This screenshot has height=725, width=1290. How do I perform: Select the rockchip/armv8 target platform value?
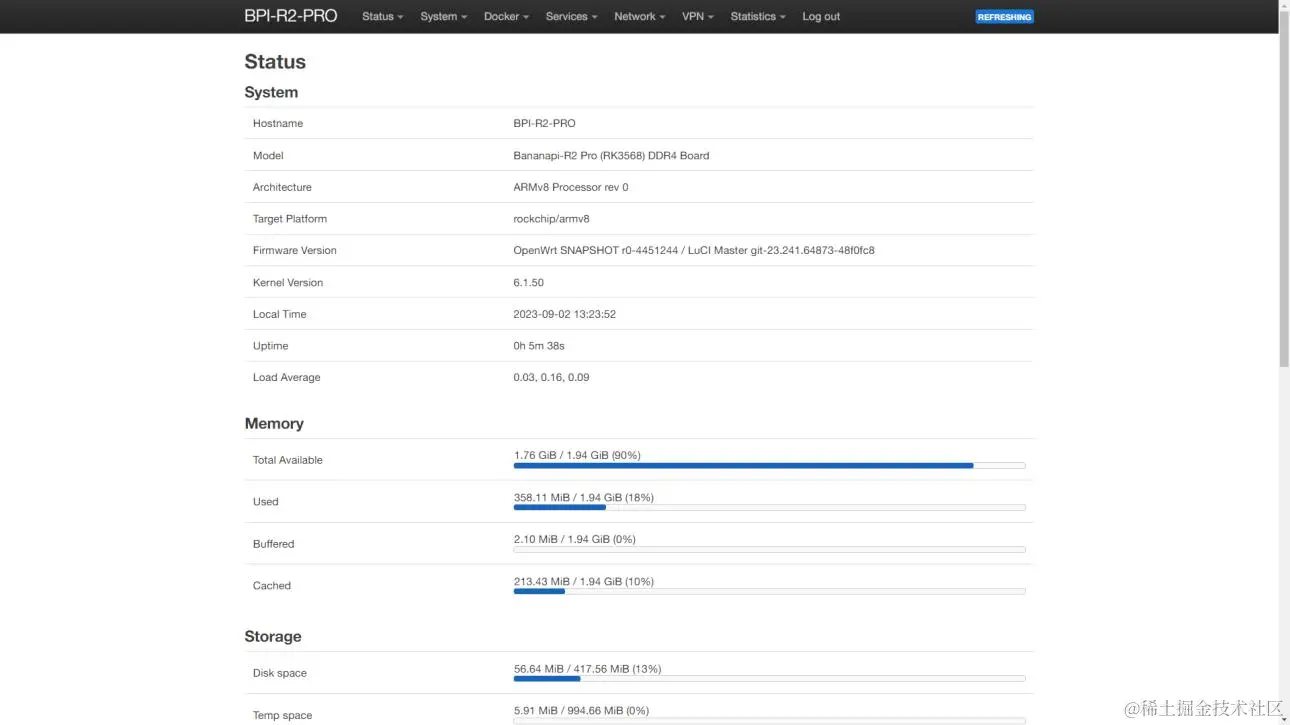(551, 219)
